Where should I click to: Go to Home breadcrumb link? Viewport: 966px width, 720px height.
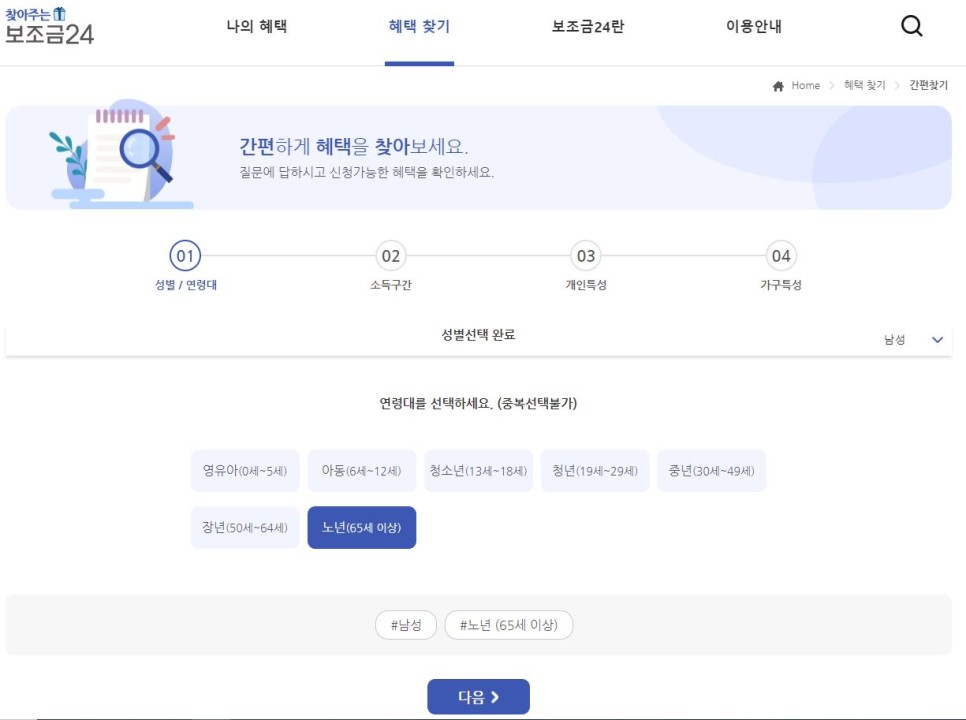click(805, 86)
